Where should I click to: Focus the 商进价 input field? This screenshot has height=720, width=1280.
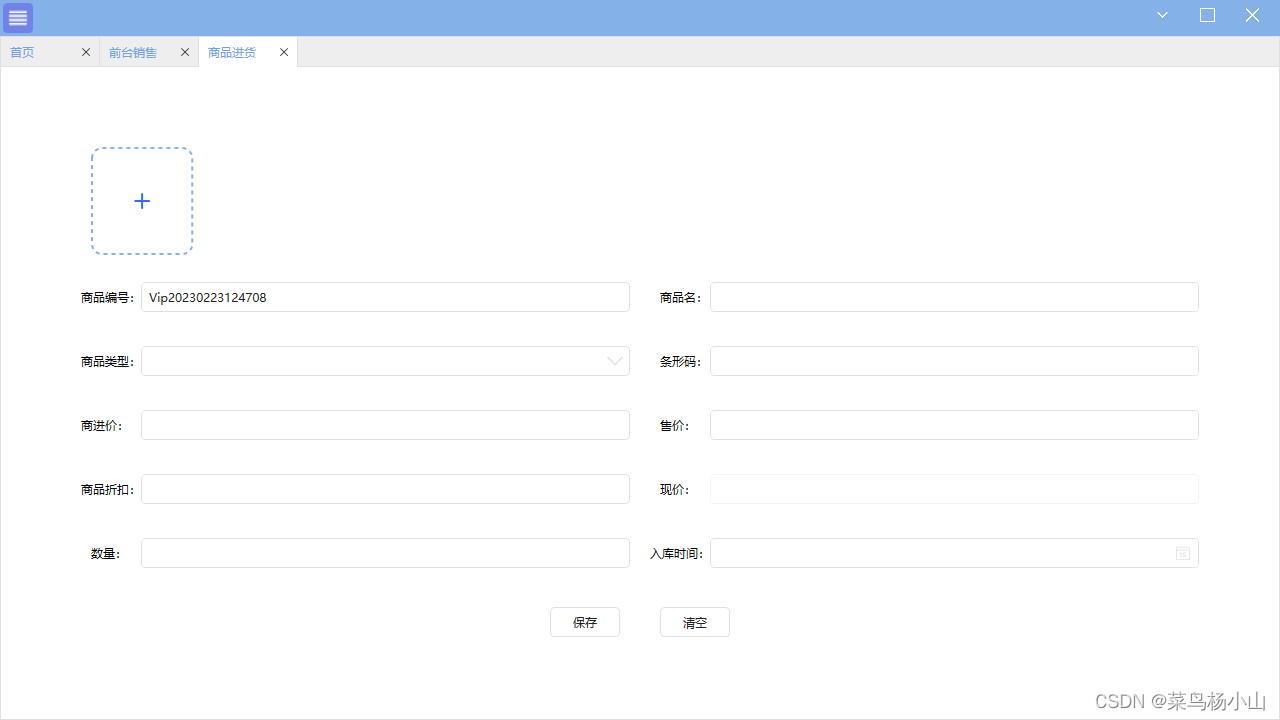(385, 425)
